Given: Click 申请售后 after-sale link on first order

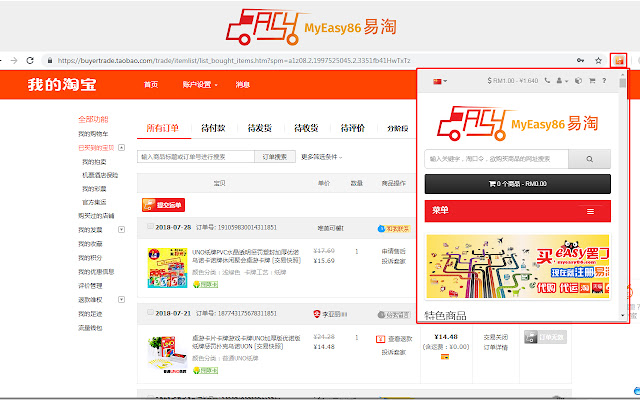Looking at the screenshot, I should coord(393,251).
